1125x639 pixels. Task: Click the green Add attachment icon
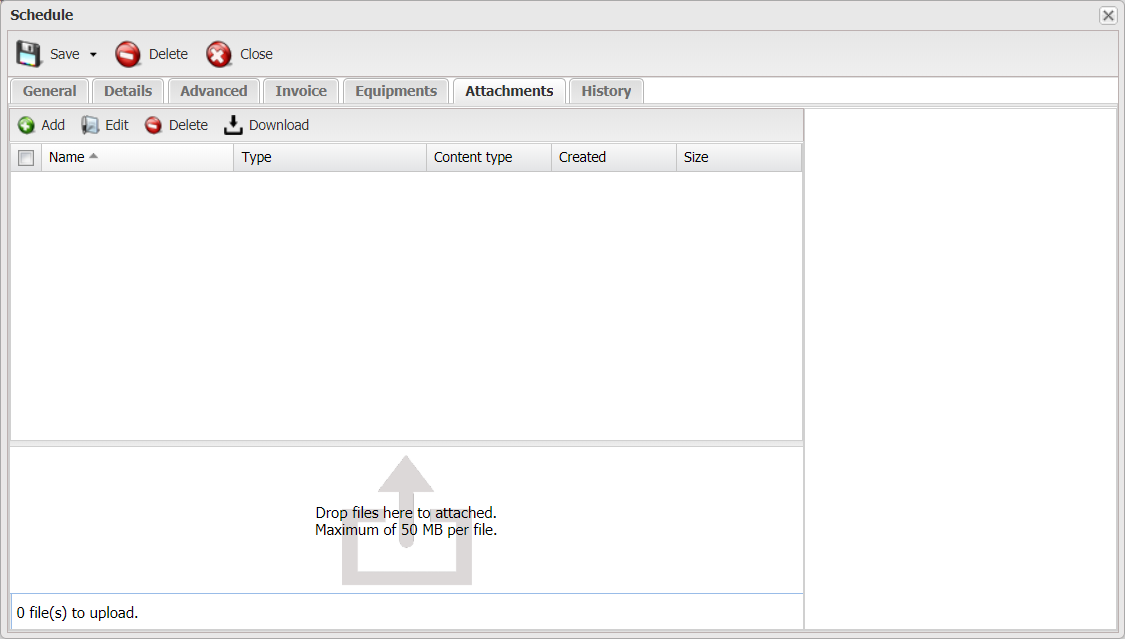point(27,126)
